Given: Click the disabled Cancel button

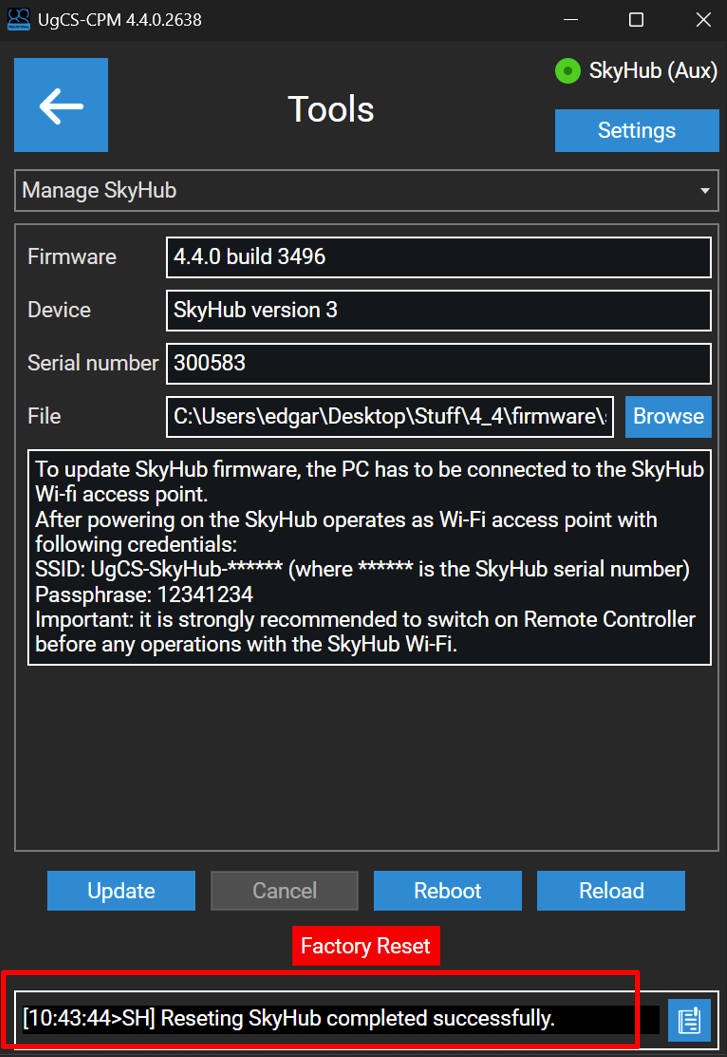Looking at the screenshot, I should [284, 890].
